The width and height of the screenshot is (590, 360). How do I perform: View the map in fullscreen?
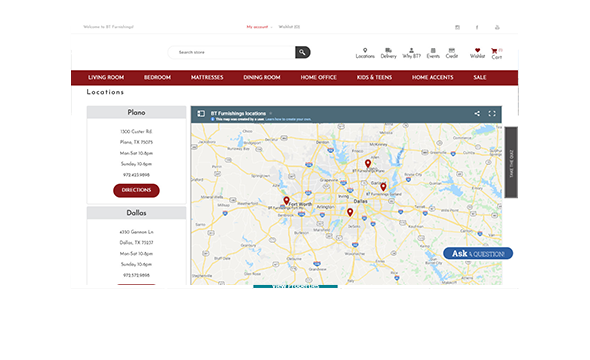click(x=492, y=113)
